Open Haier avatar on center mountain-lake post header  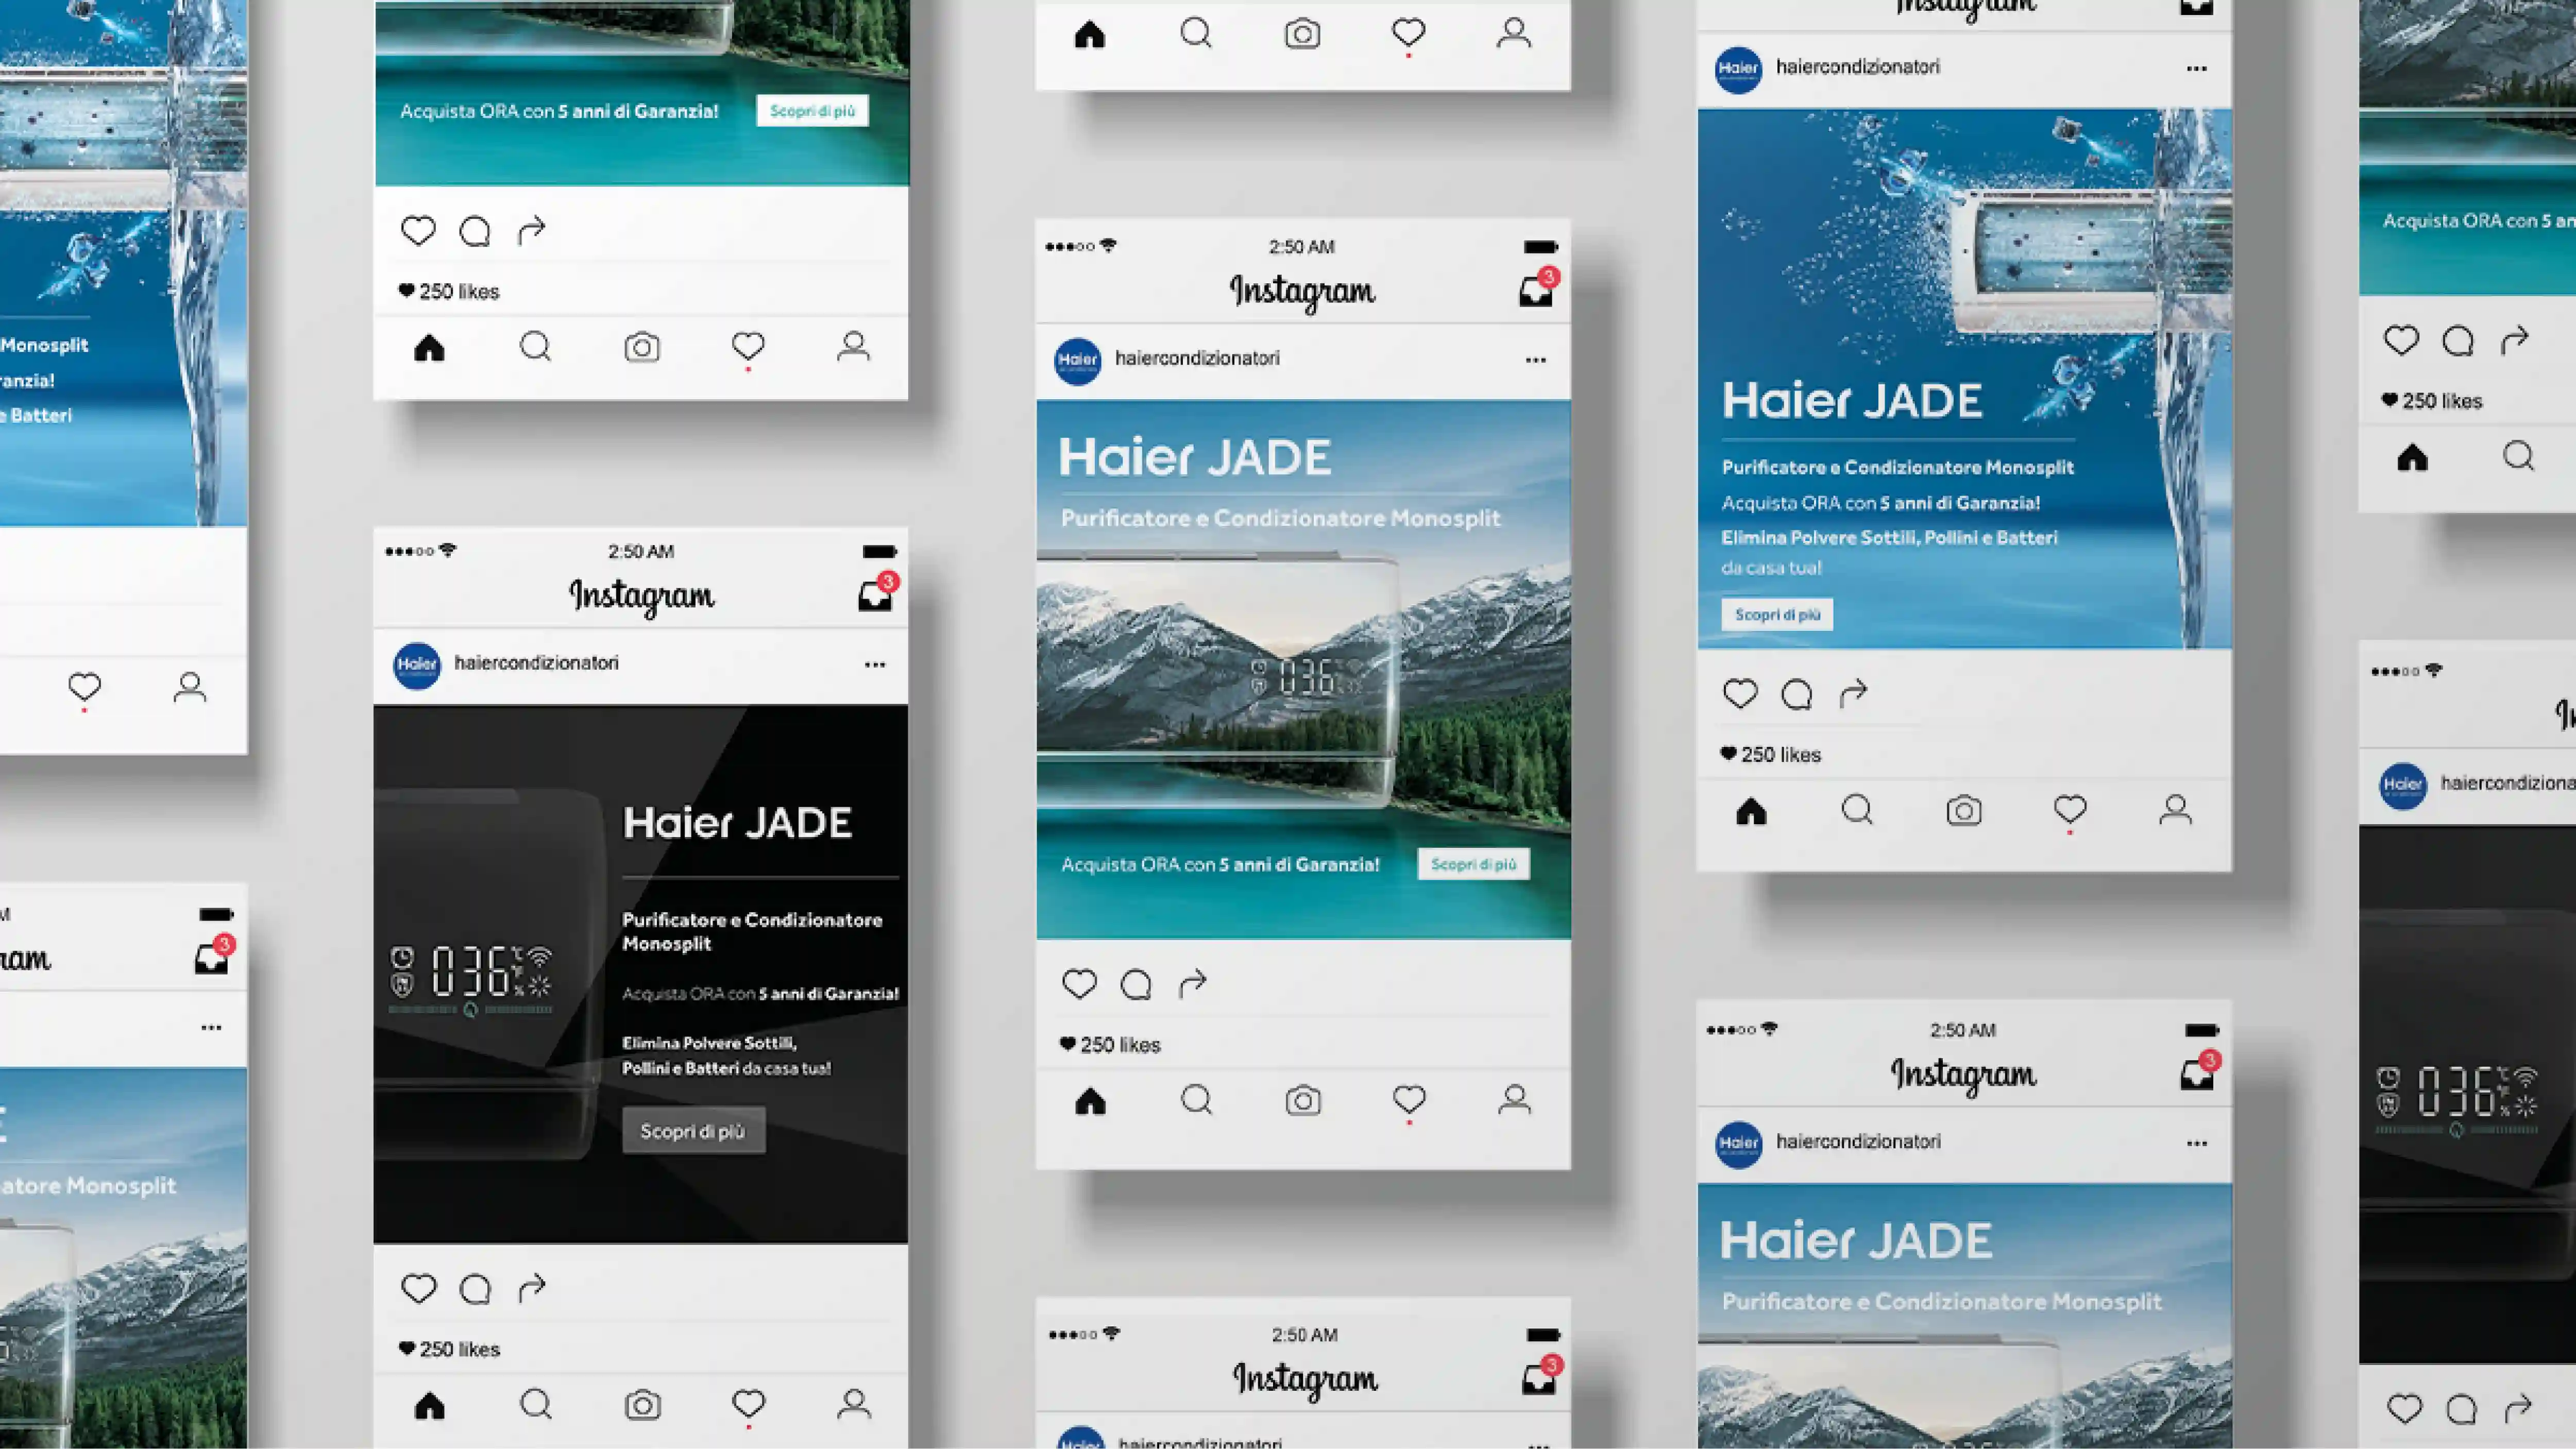pos(1078,360)
